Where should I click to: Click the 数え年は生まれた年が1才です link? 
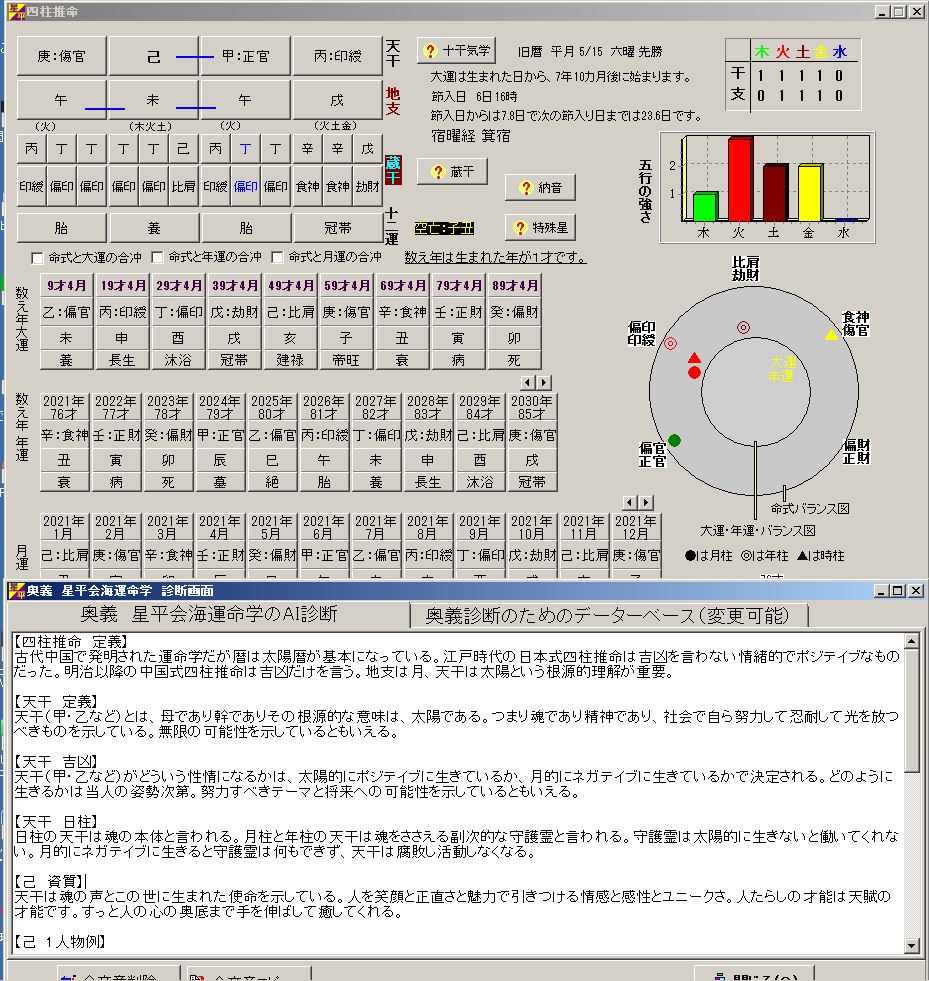click(495, 257)
